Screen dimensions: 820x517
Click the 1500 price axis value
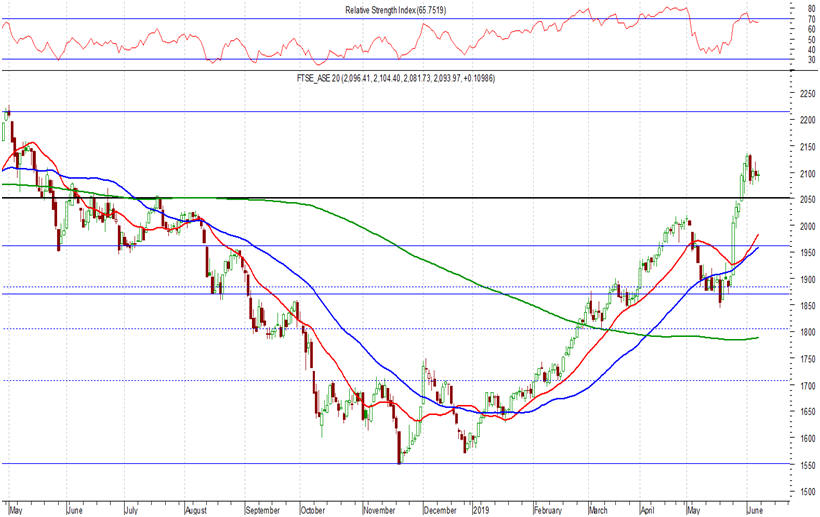(807, 492)
